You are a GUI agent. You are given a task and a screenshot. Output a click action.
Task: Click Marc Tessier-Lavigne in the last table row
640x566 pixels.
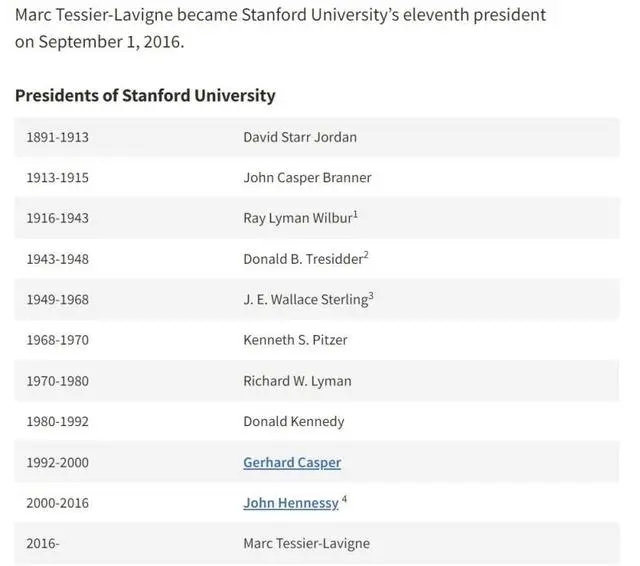307,544
